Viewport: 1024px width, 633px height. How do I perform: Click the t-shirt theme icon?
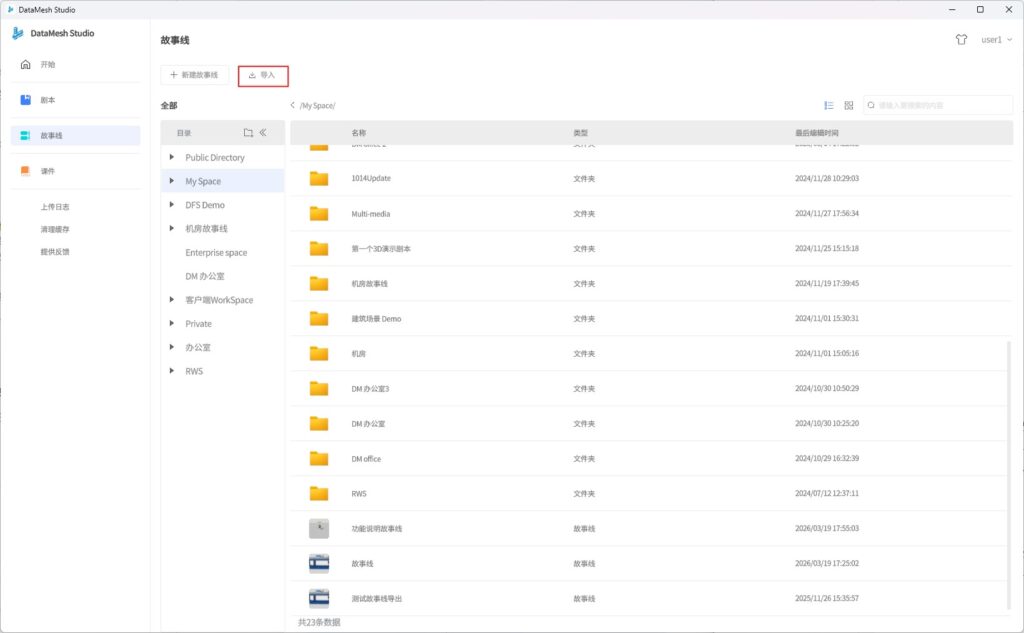point(961,40)
